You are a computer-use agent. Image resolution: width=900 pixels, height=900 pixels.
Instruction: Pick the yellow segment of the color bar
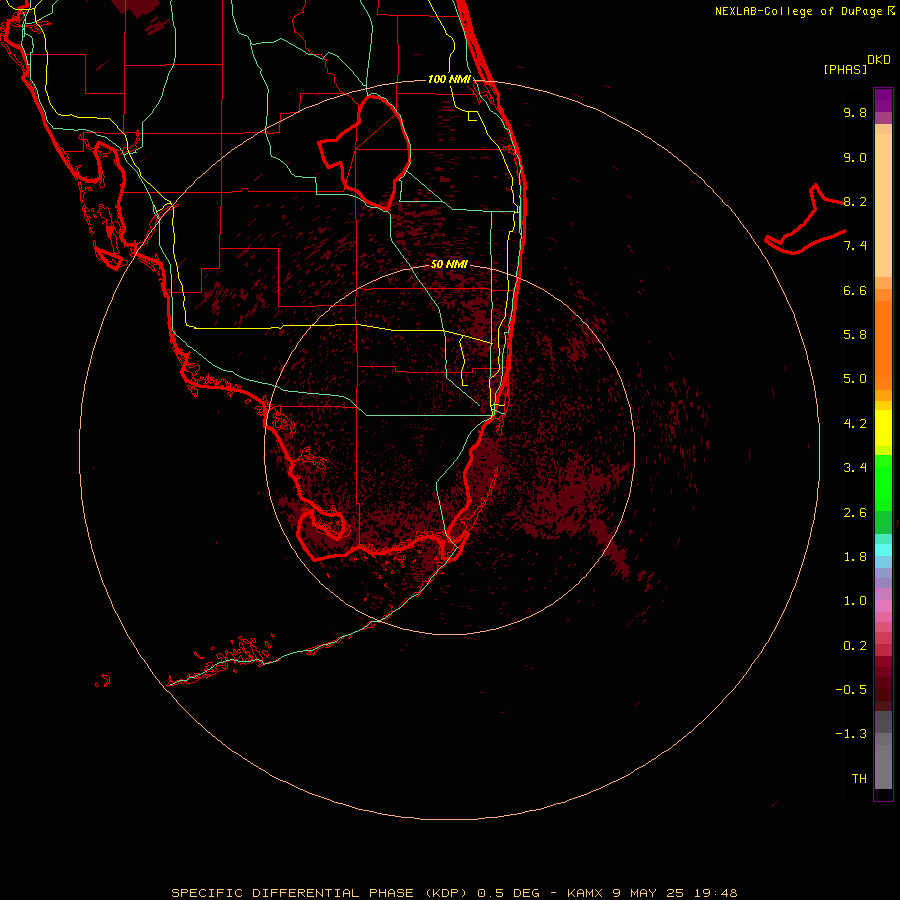click(883, 428)
